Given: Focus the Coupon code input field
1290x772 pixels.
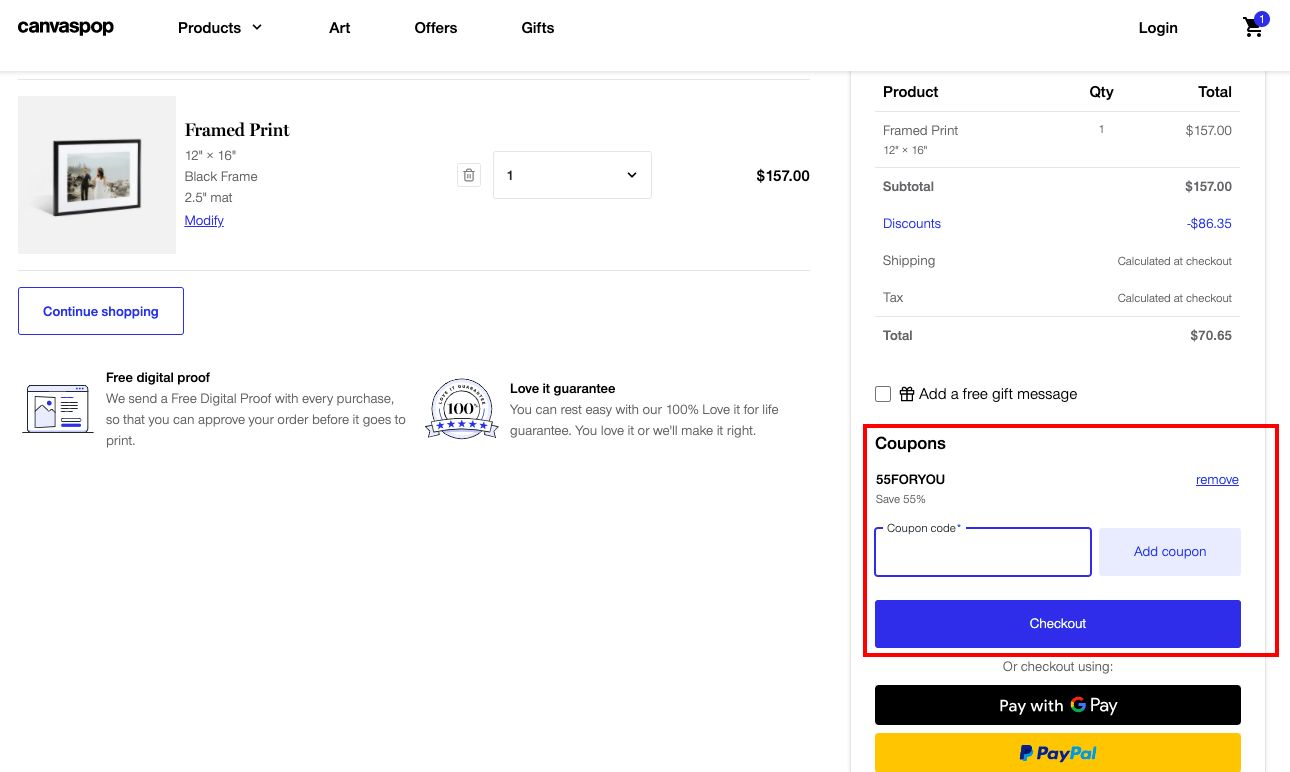Looking at the screenshot, I should click(983, 552).
